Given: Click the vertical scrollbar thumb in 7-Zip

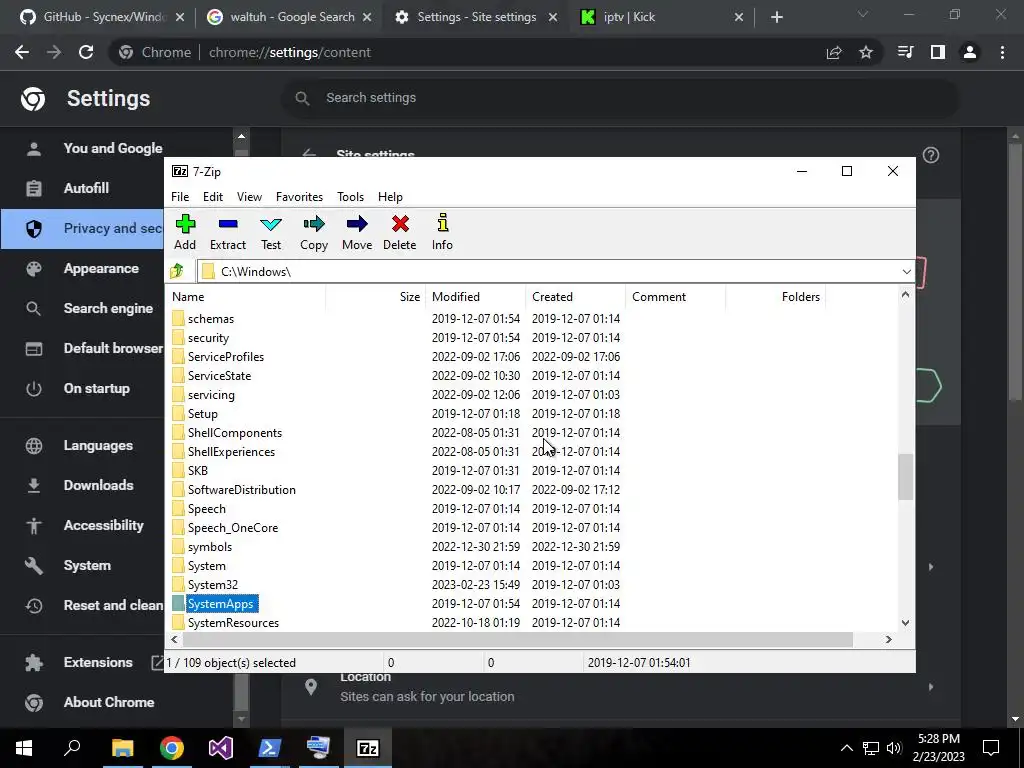Looking at the screenshot, I should pos(905,477).
